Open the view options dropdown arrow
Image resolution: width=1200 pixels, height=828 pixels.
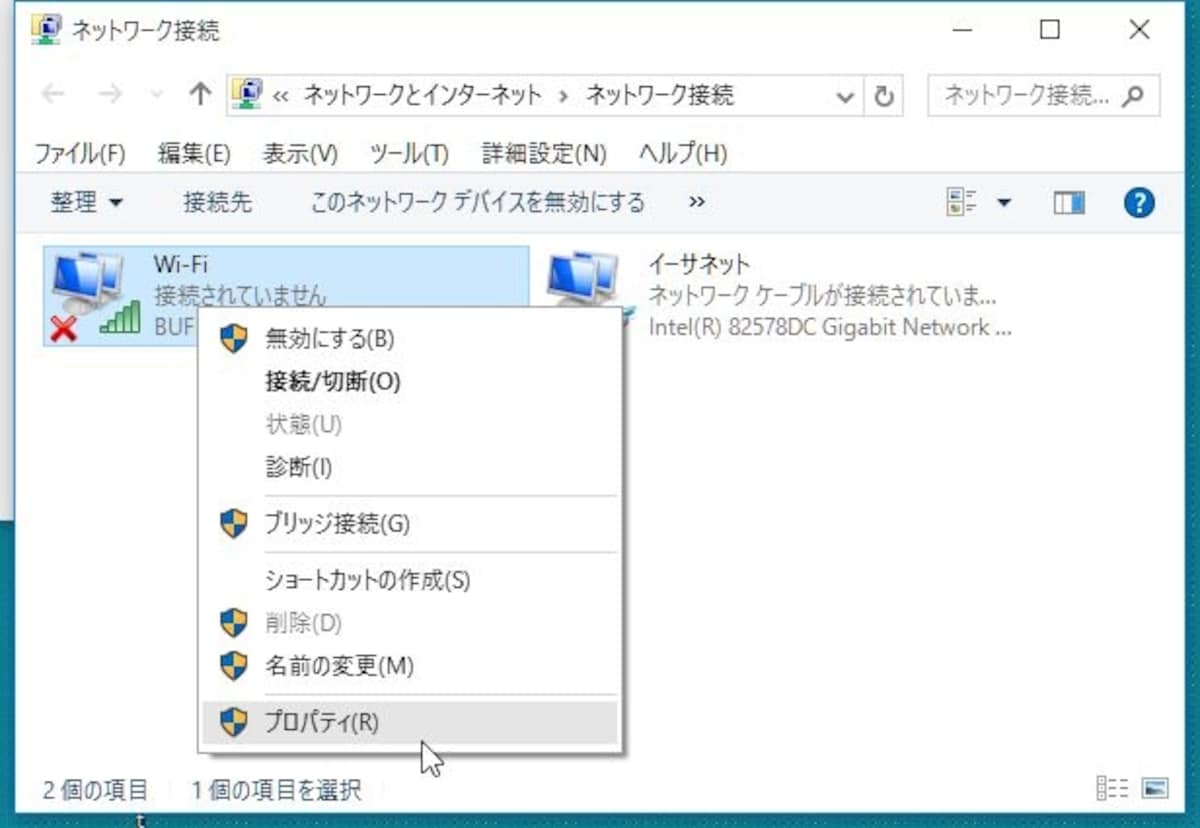tap(1004, 203)
